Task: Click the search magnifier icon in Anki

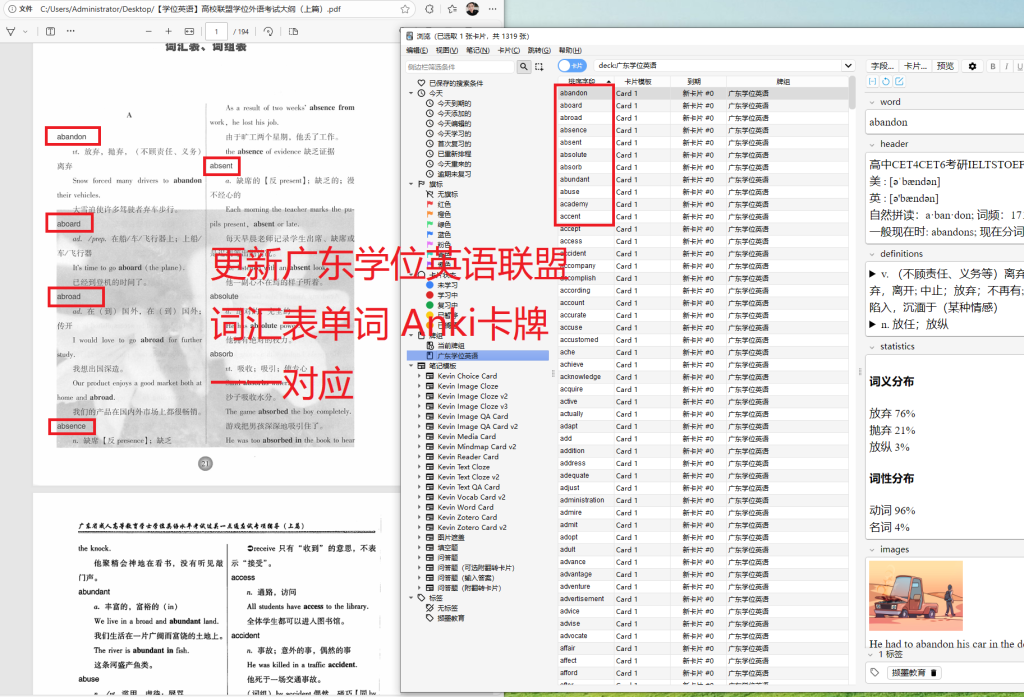Action: pos(522,66)
